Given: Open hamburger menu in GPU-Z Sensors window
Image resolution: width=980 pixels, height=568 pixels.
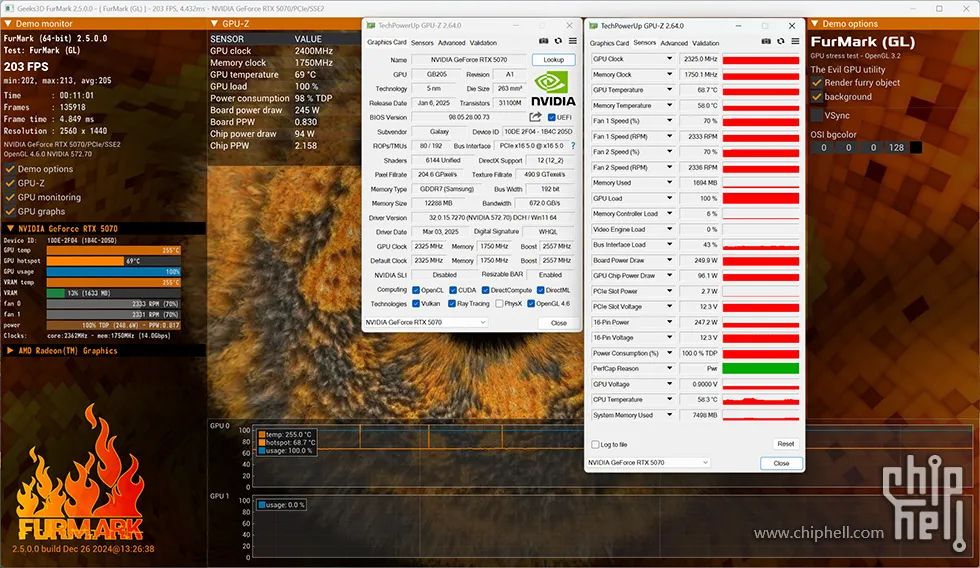Looking at the screenshot, I should click(795, 41).
